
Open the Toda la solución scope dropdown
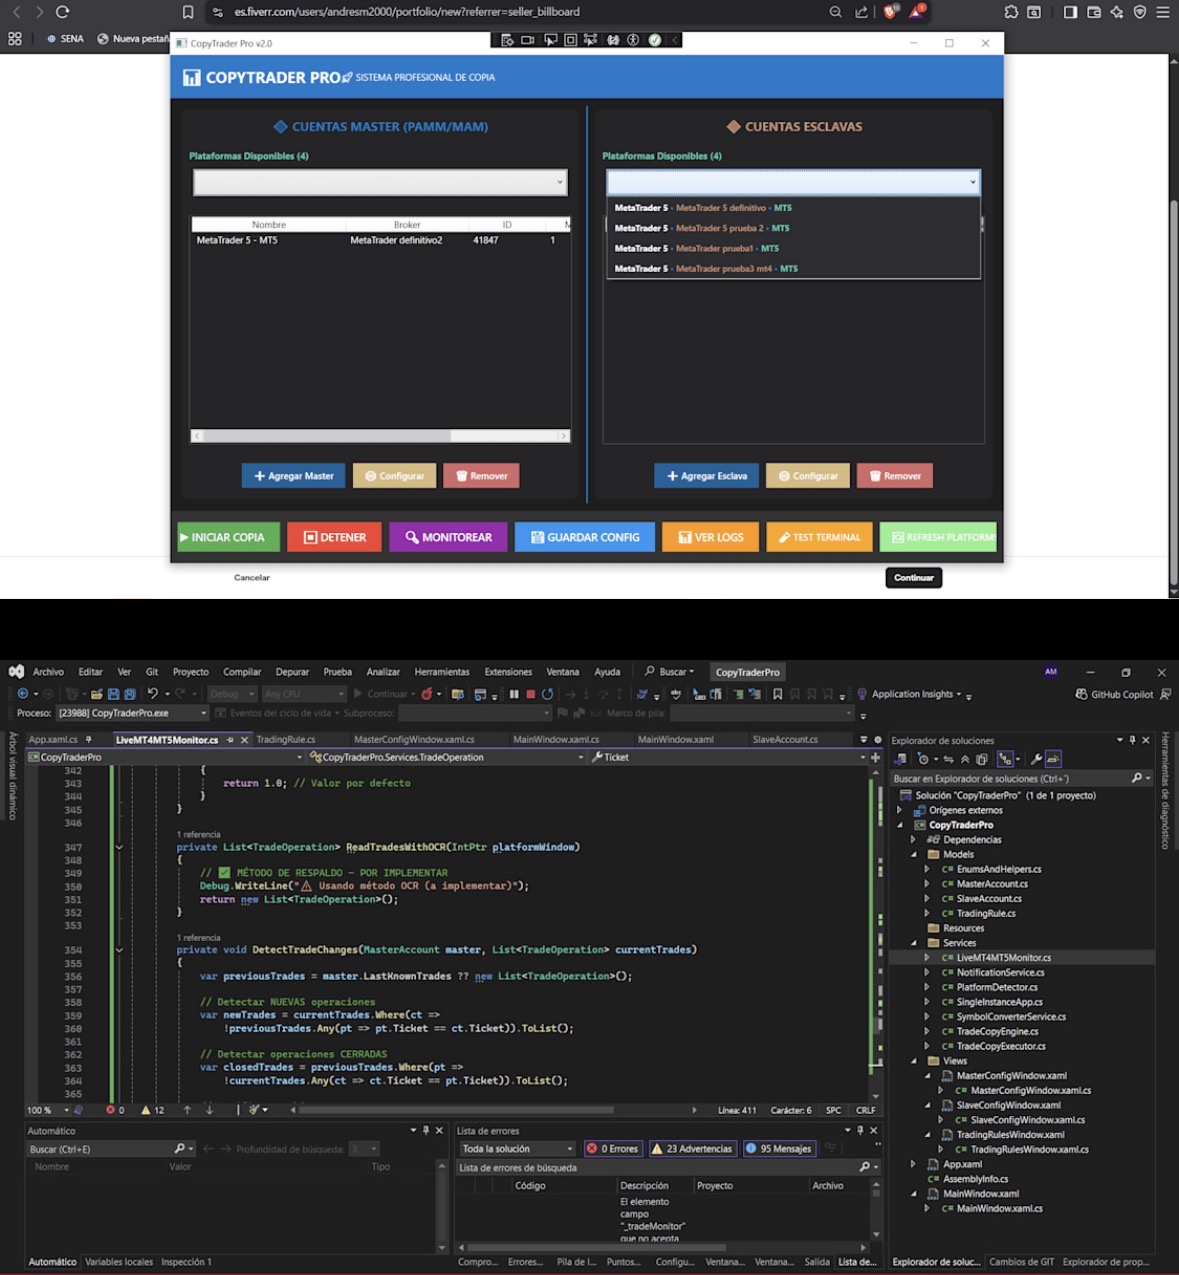[517, 1148]
